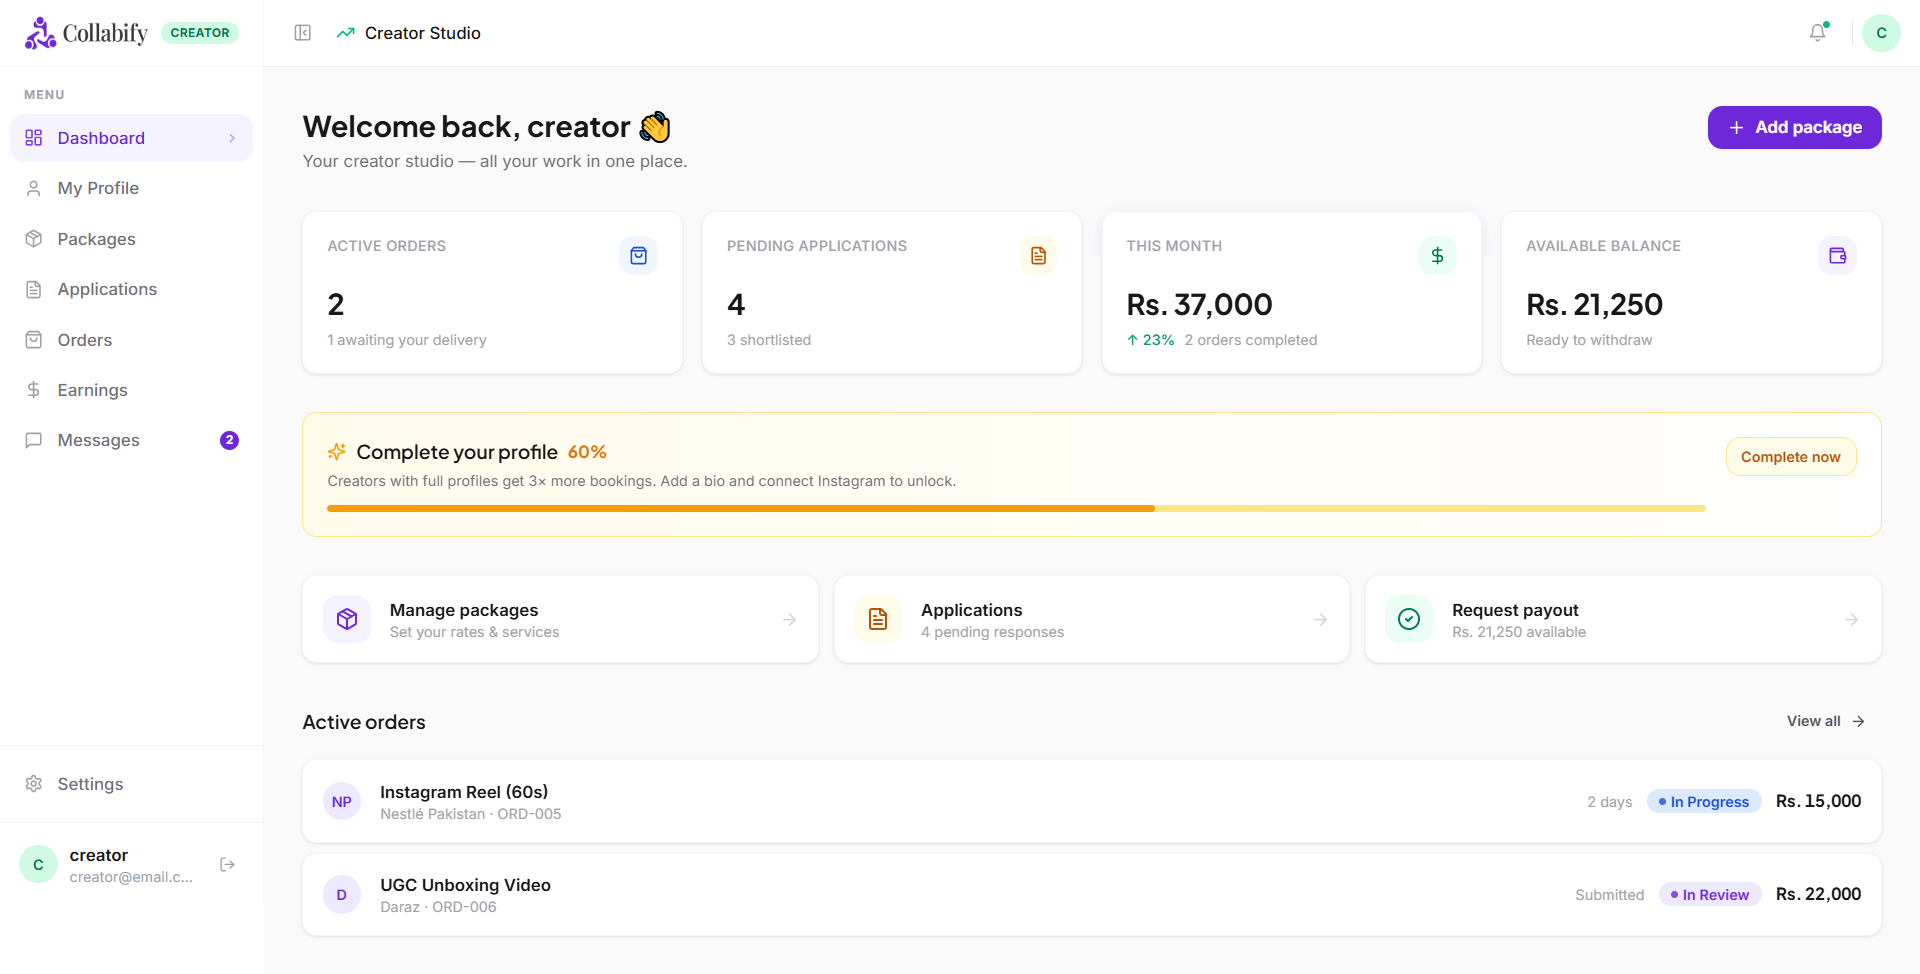
Task: Navigate to Orders
Action: coord(131,340)
